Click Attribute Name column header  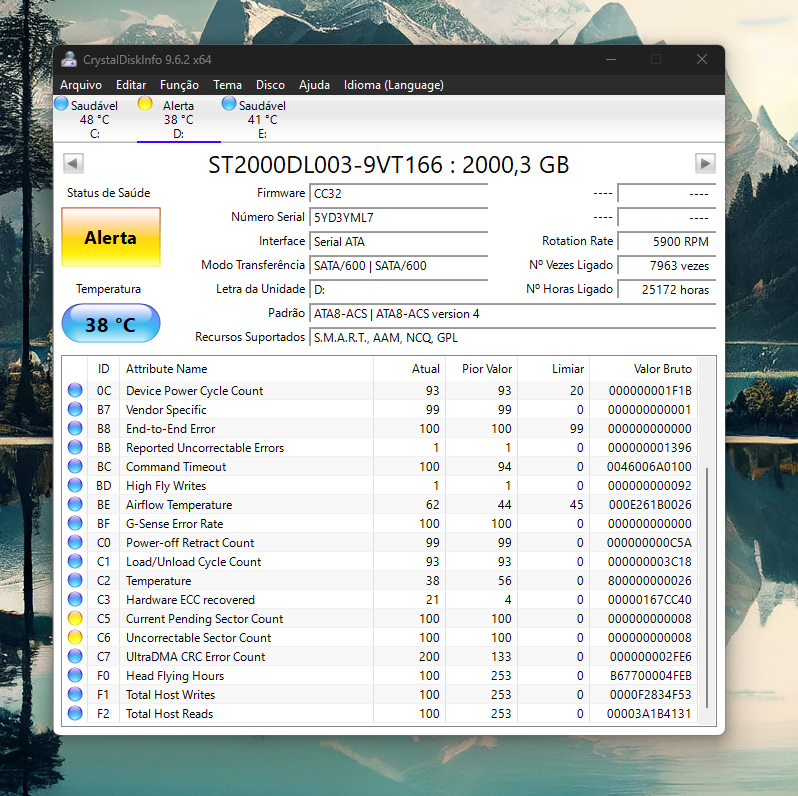pos(246,369)
